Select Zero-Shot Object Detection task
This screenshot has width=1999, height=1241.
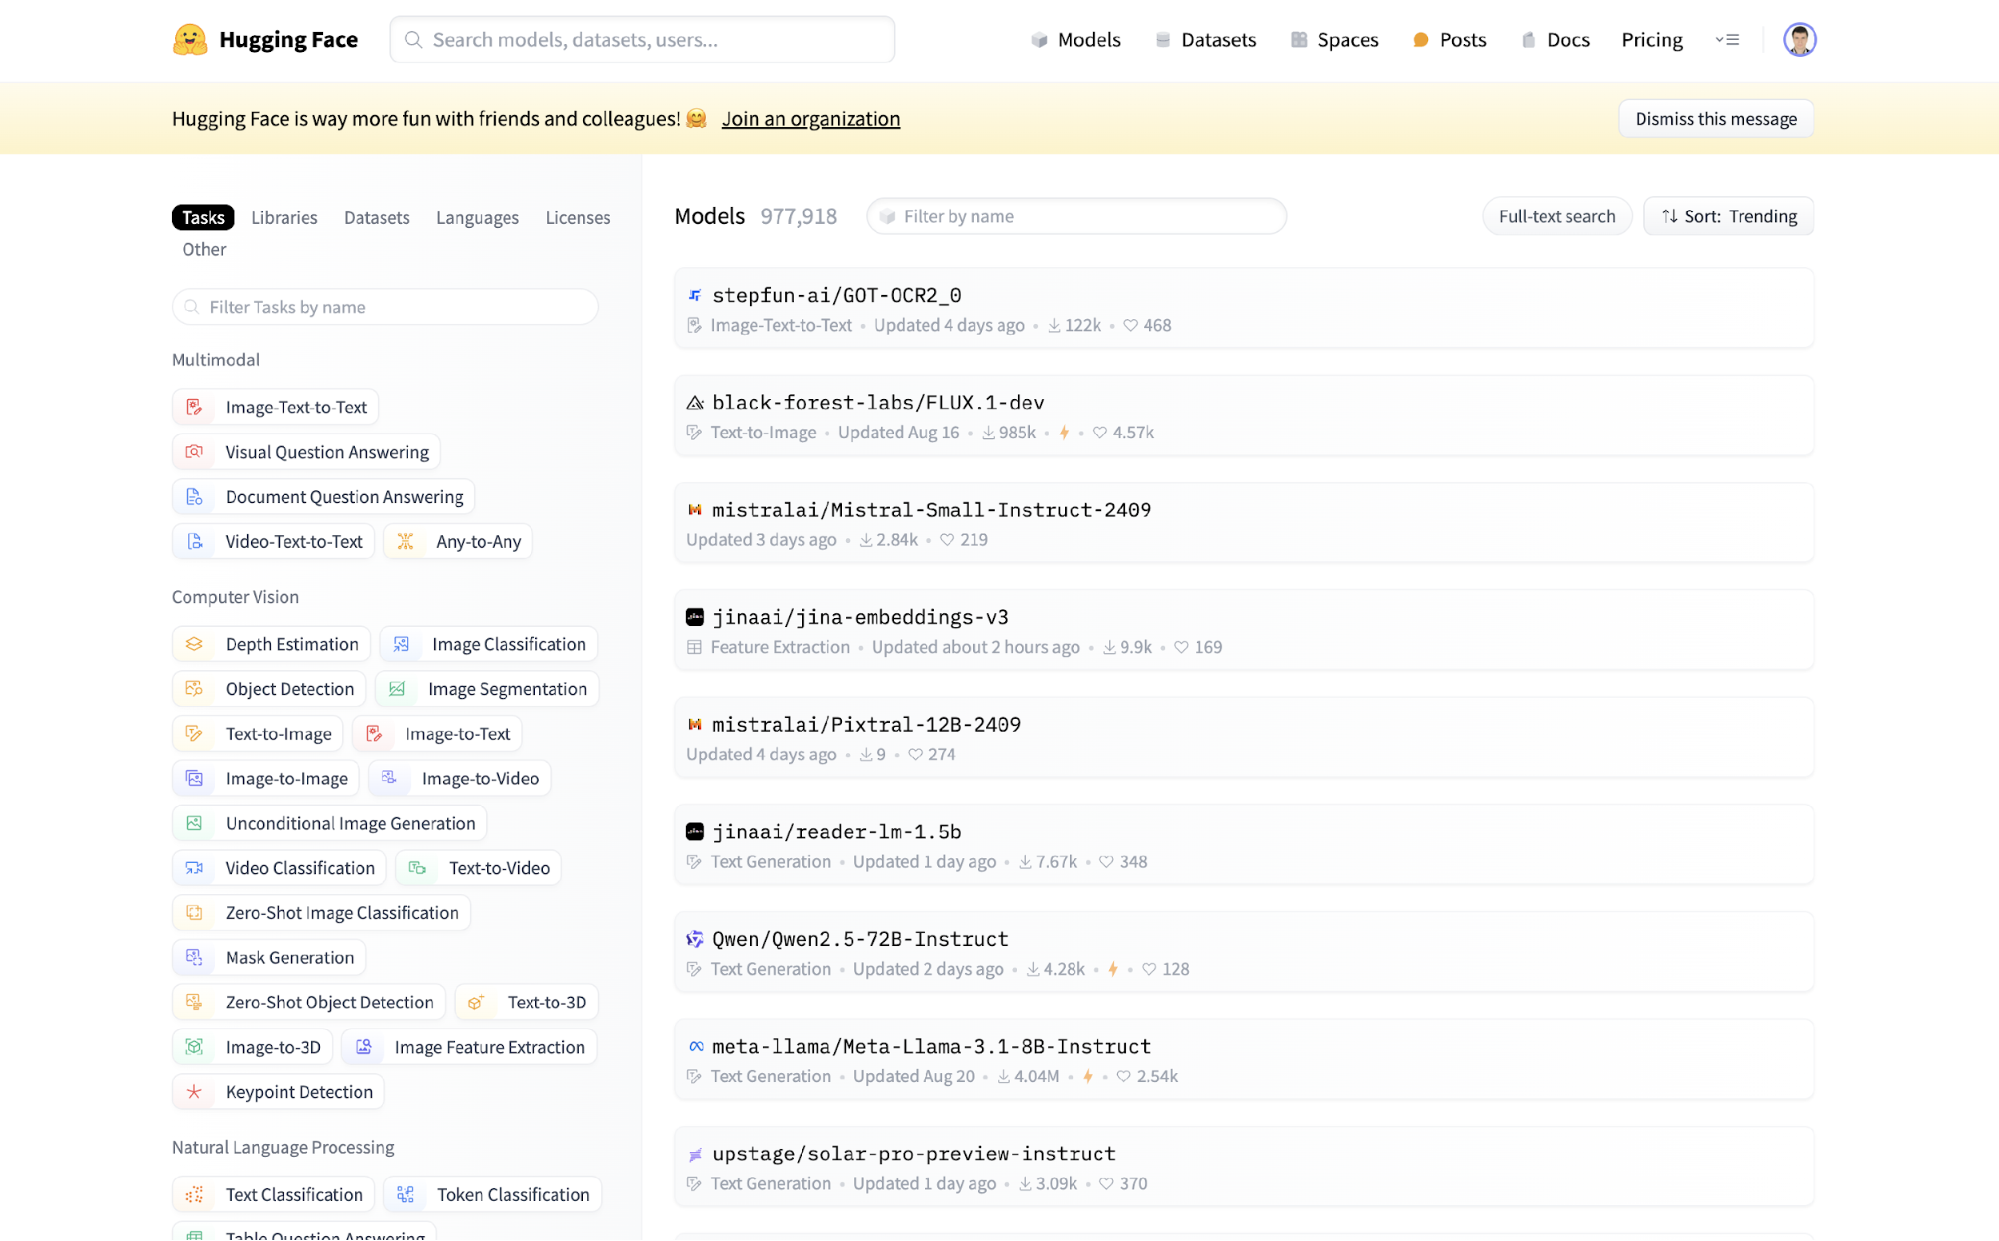308,1002
